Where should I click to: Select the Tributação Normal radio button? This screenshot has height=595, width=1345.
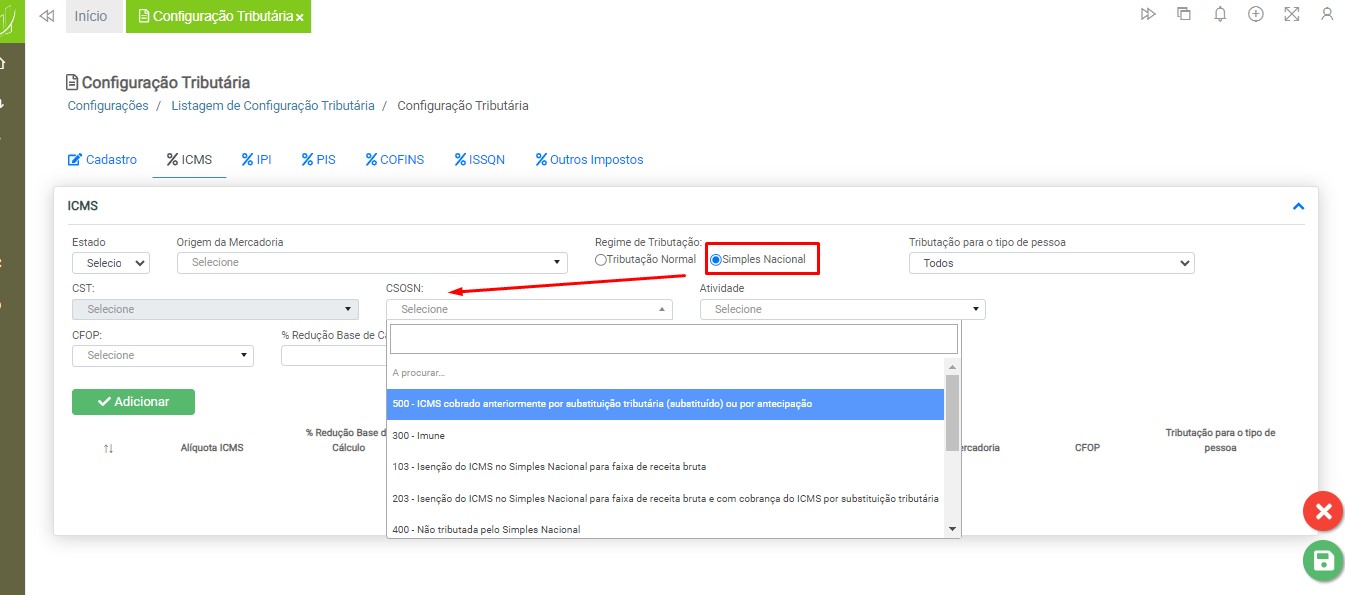(x=601, y=260)
